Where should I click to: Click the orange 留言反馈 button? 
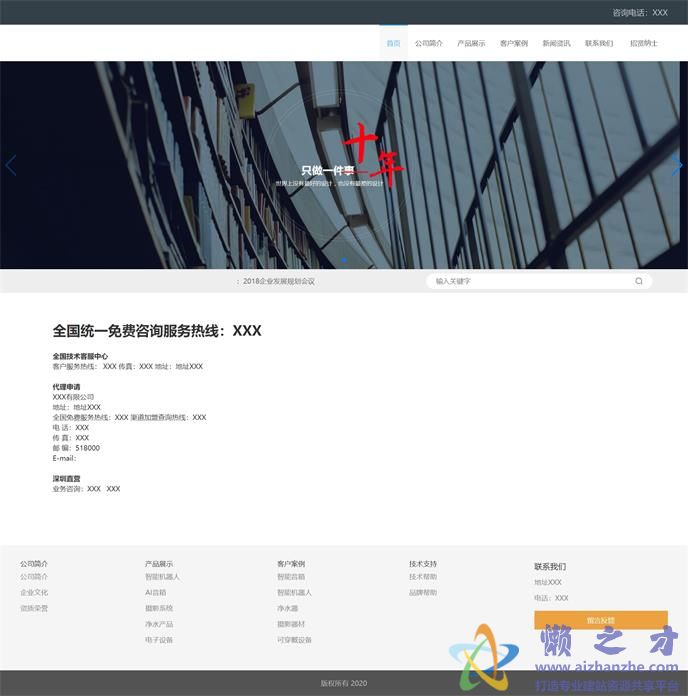[601, 620]
